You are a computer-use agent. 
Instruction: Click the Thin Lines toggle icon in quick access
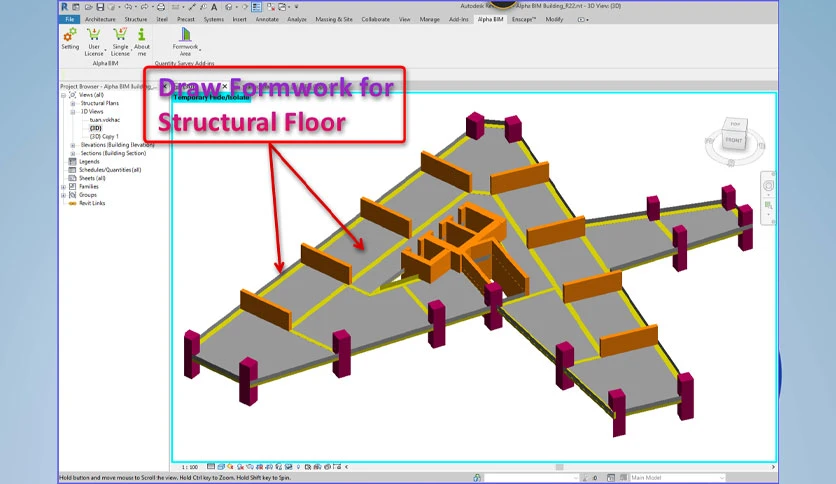(x=256, y=7)
